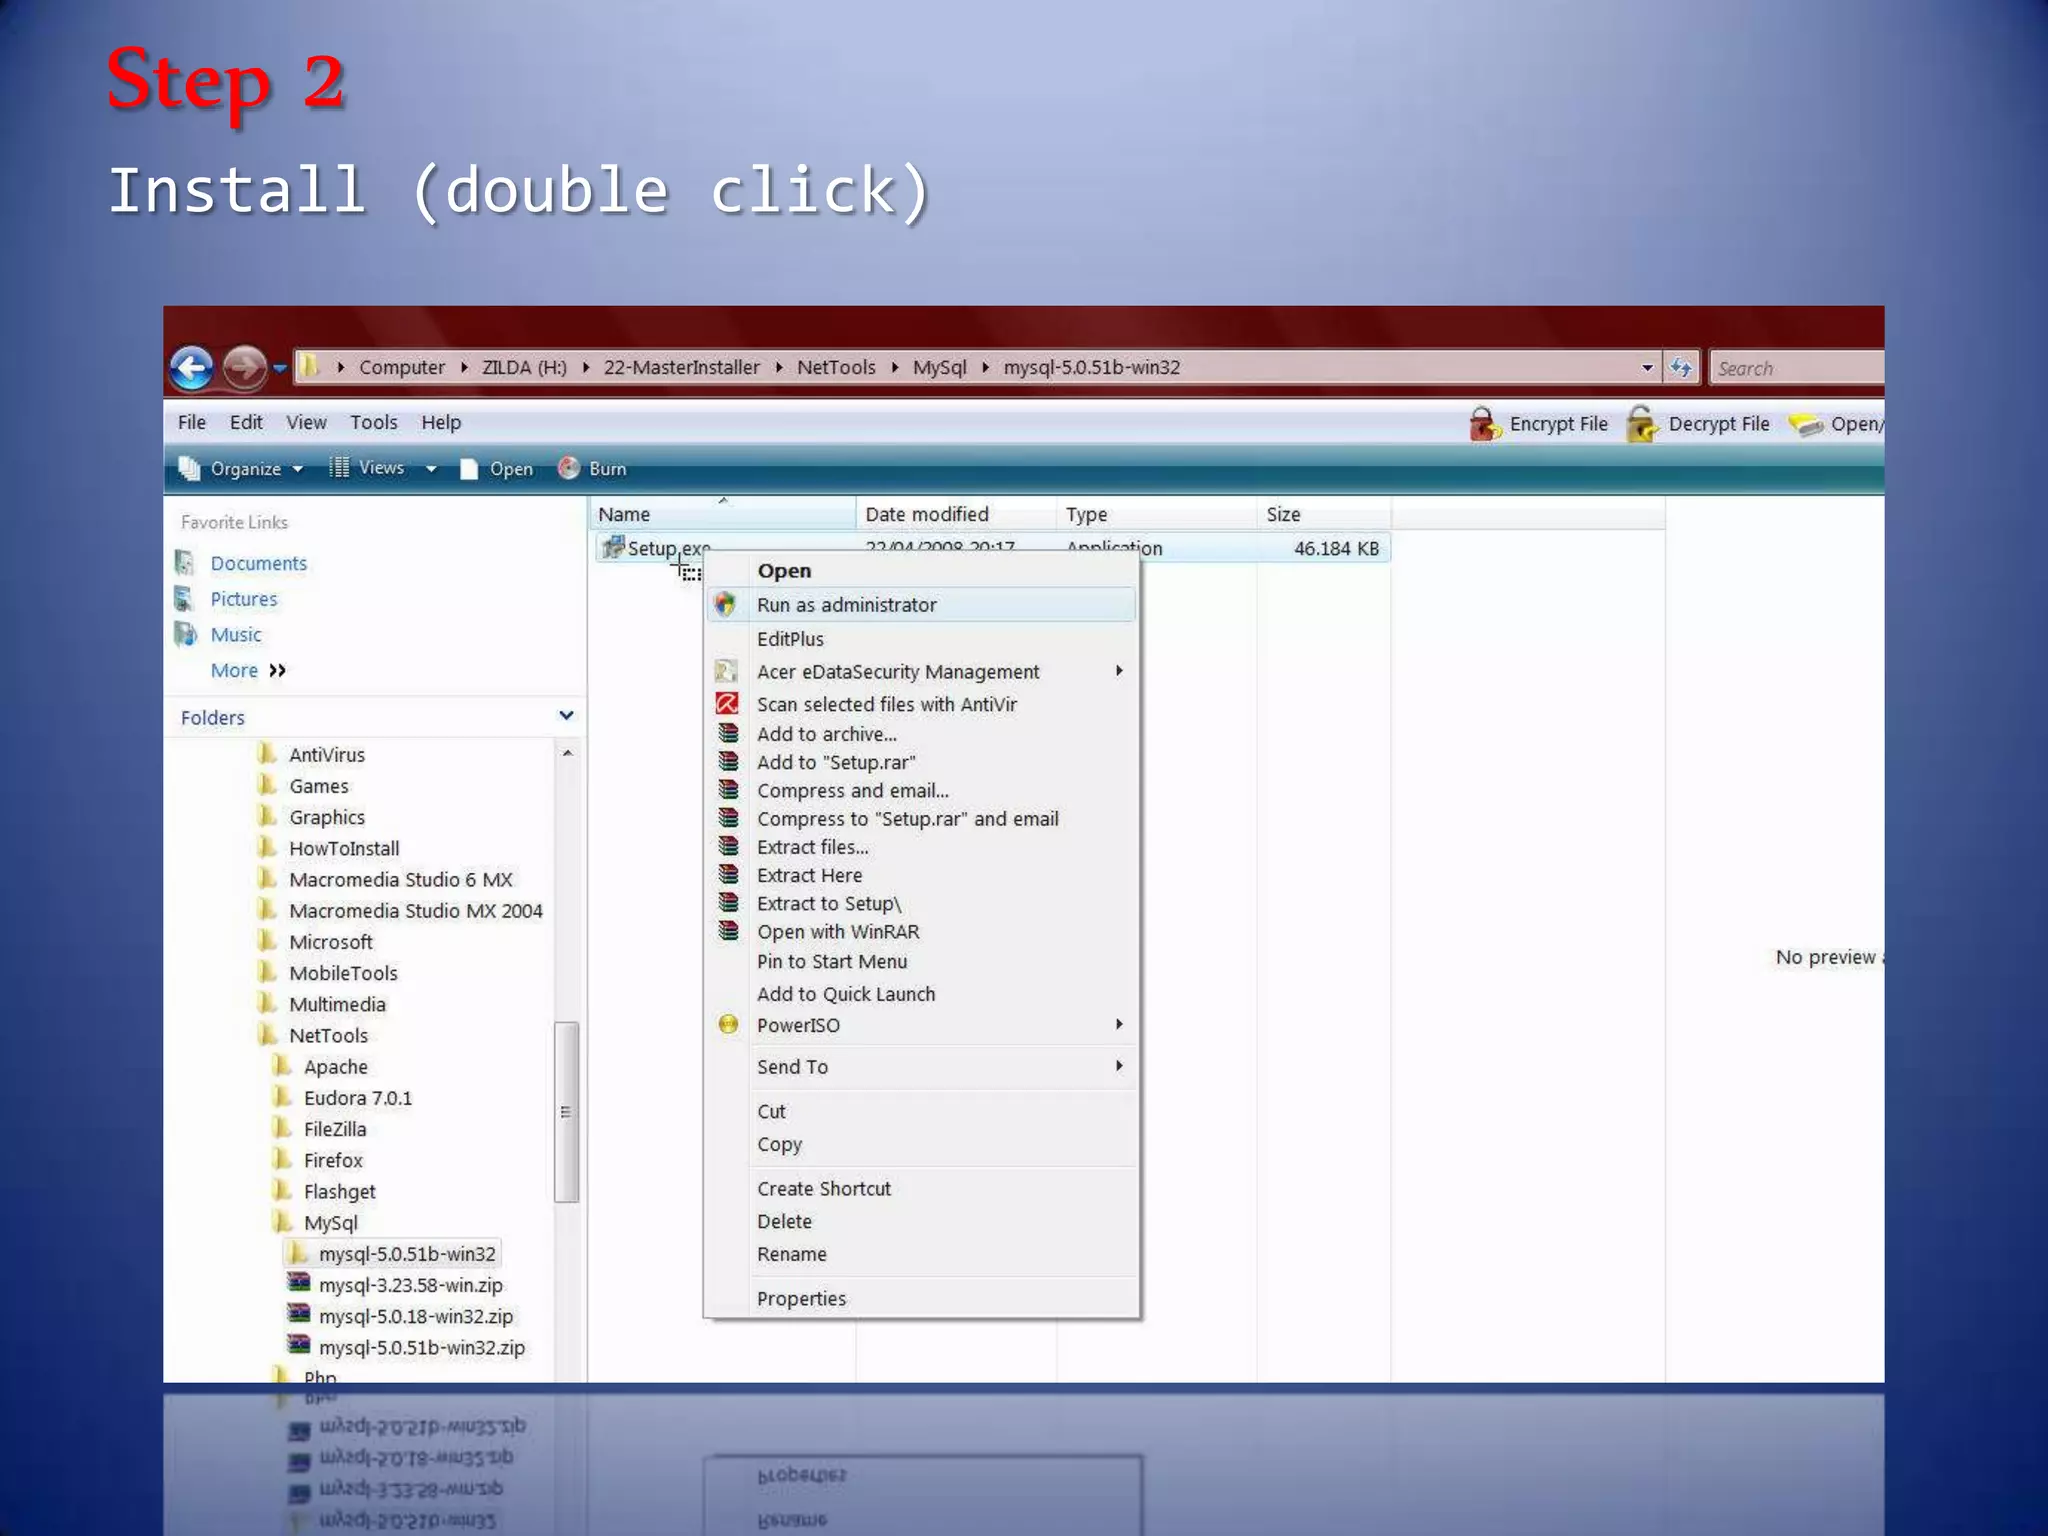Select the Eudora 7.0.1 folder
The width and height of the screenshot is (2048, 1536).
coord(357,1097)
